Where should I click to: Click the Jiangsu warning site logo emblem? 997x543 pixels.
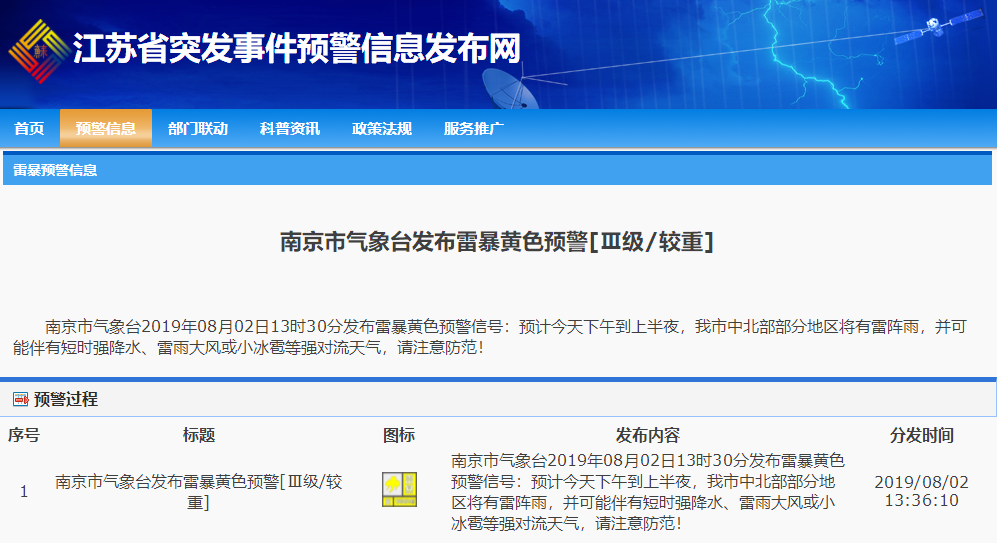click(x=39, y=52)
